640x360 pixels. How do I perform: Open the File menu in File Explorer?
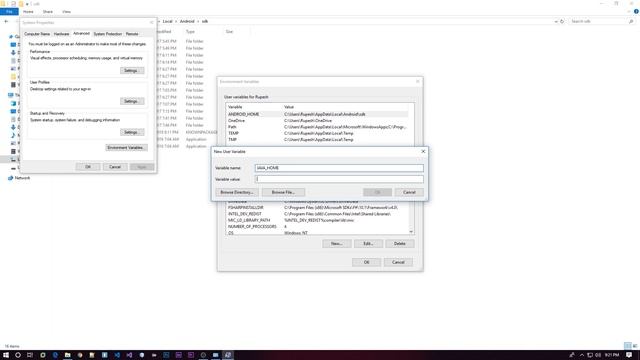pos(9,12)
